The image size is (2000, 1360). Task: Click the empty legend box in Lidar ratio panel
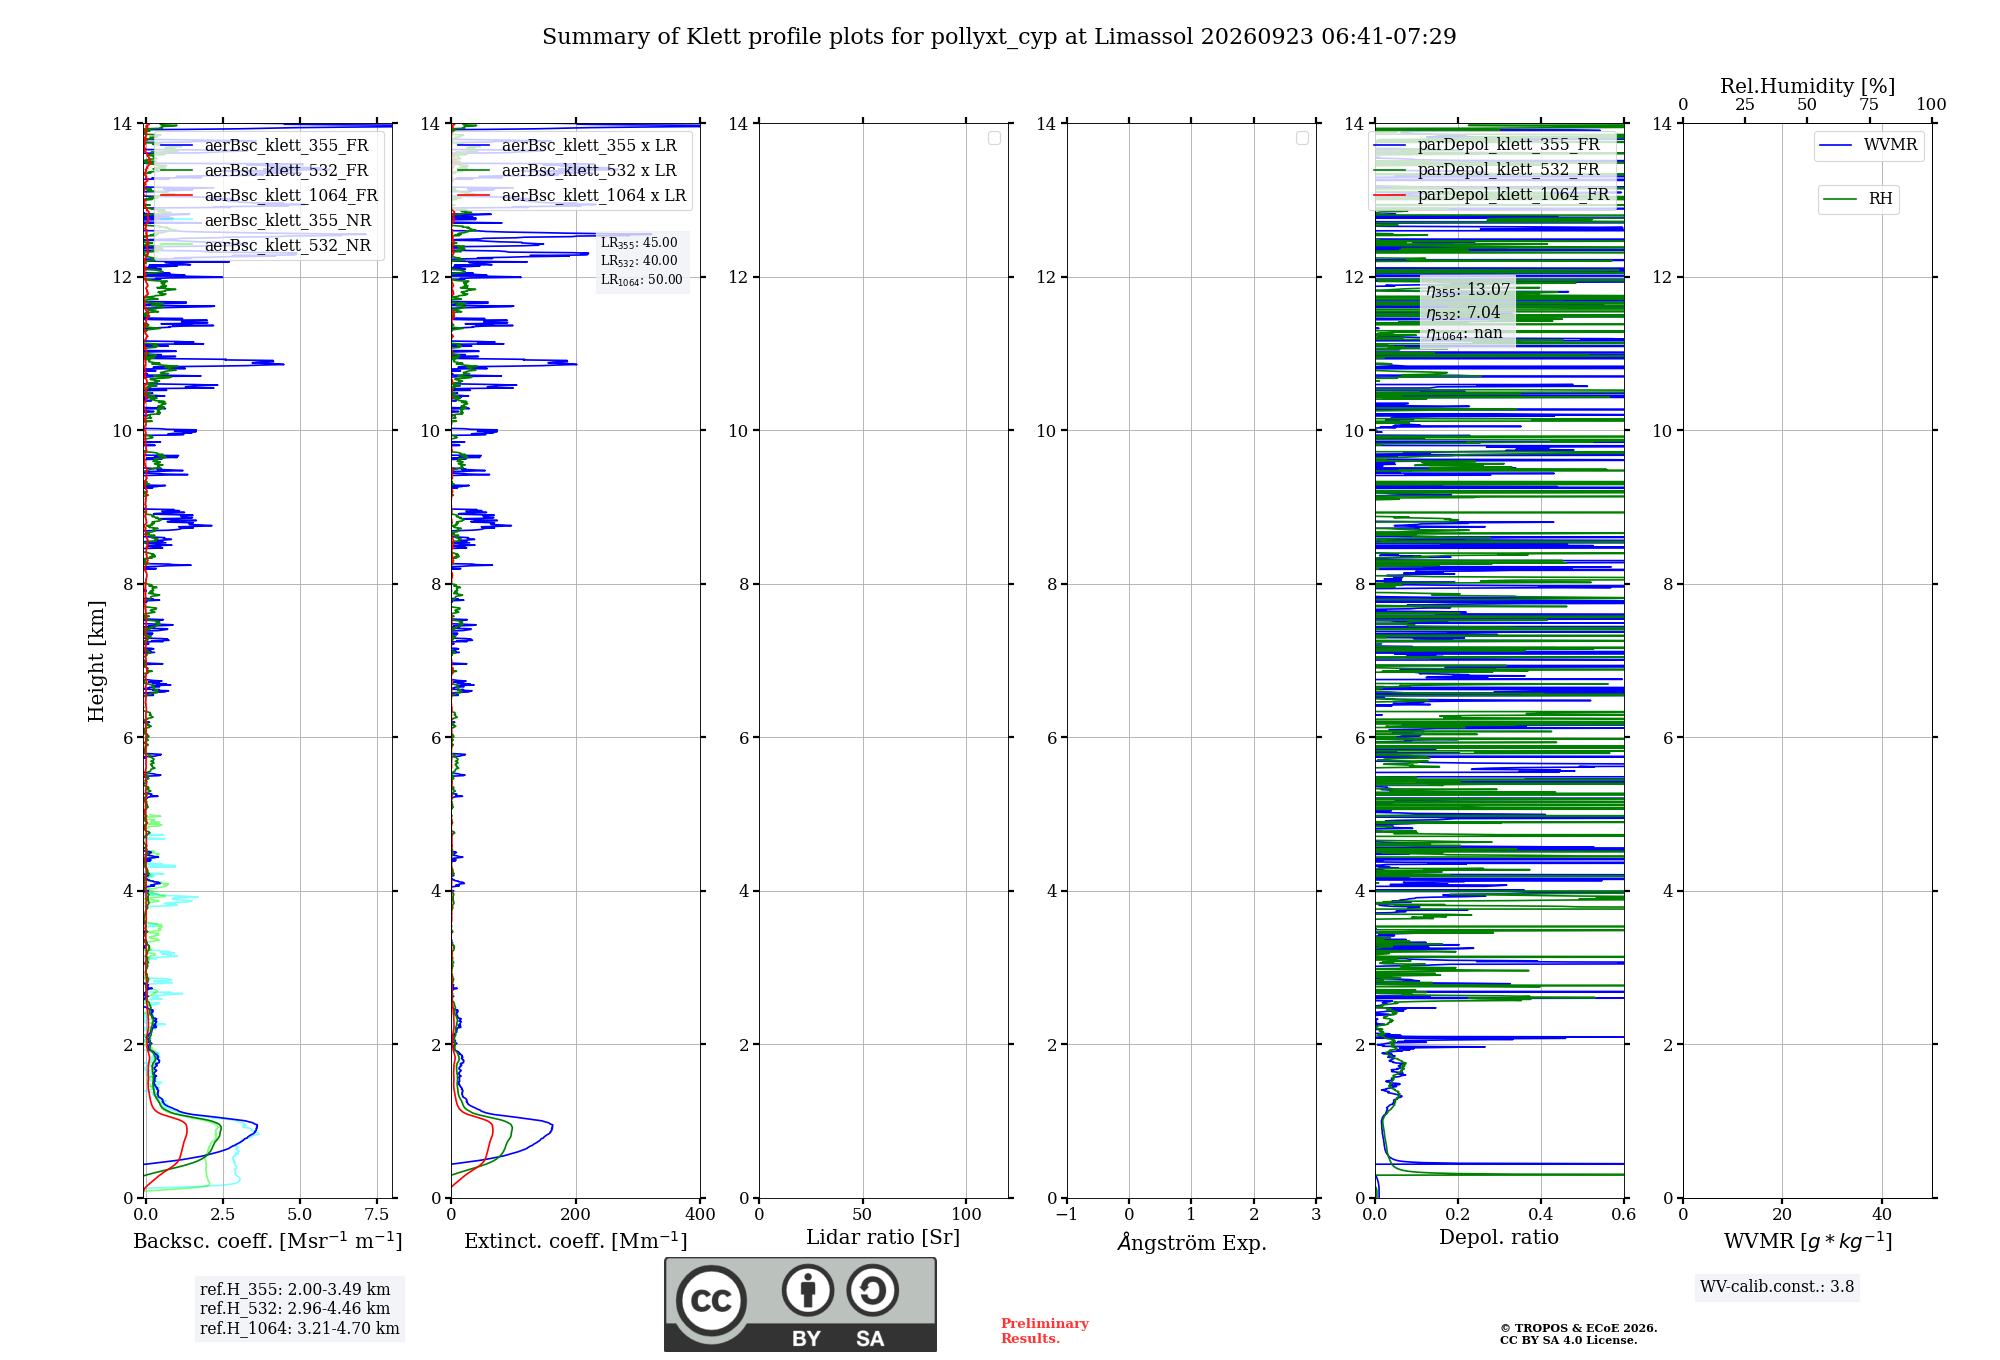point(994,138)
